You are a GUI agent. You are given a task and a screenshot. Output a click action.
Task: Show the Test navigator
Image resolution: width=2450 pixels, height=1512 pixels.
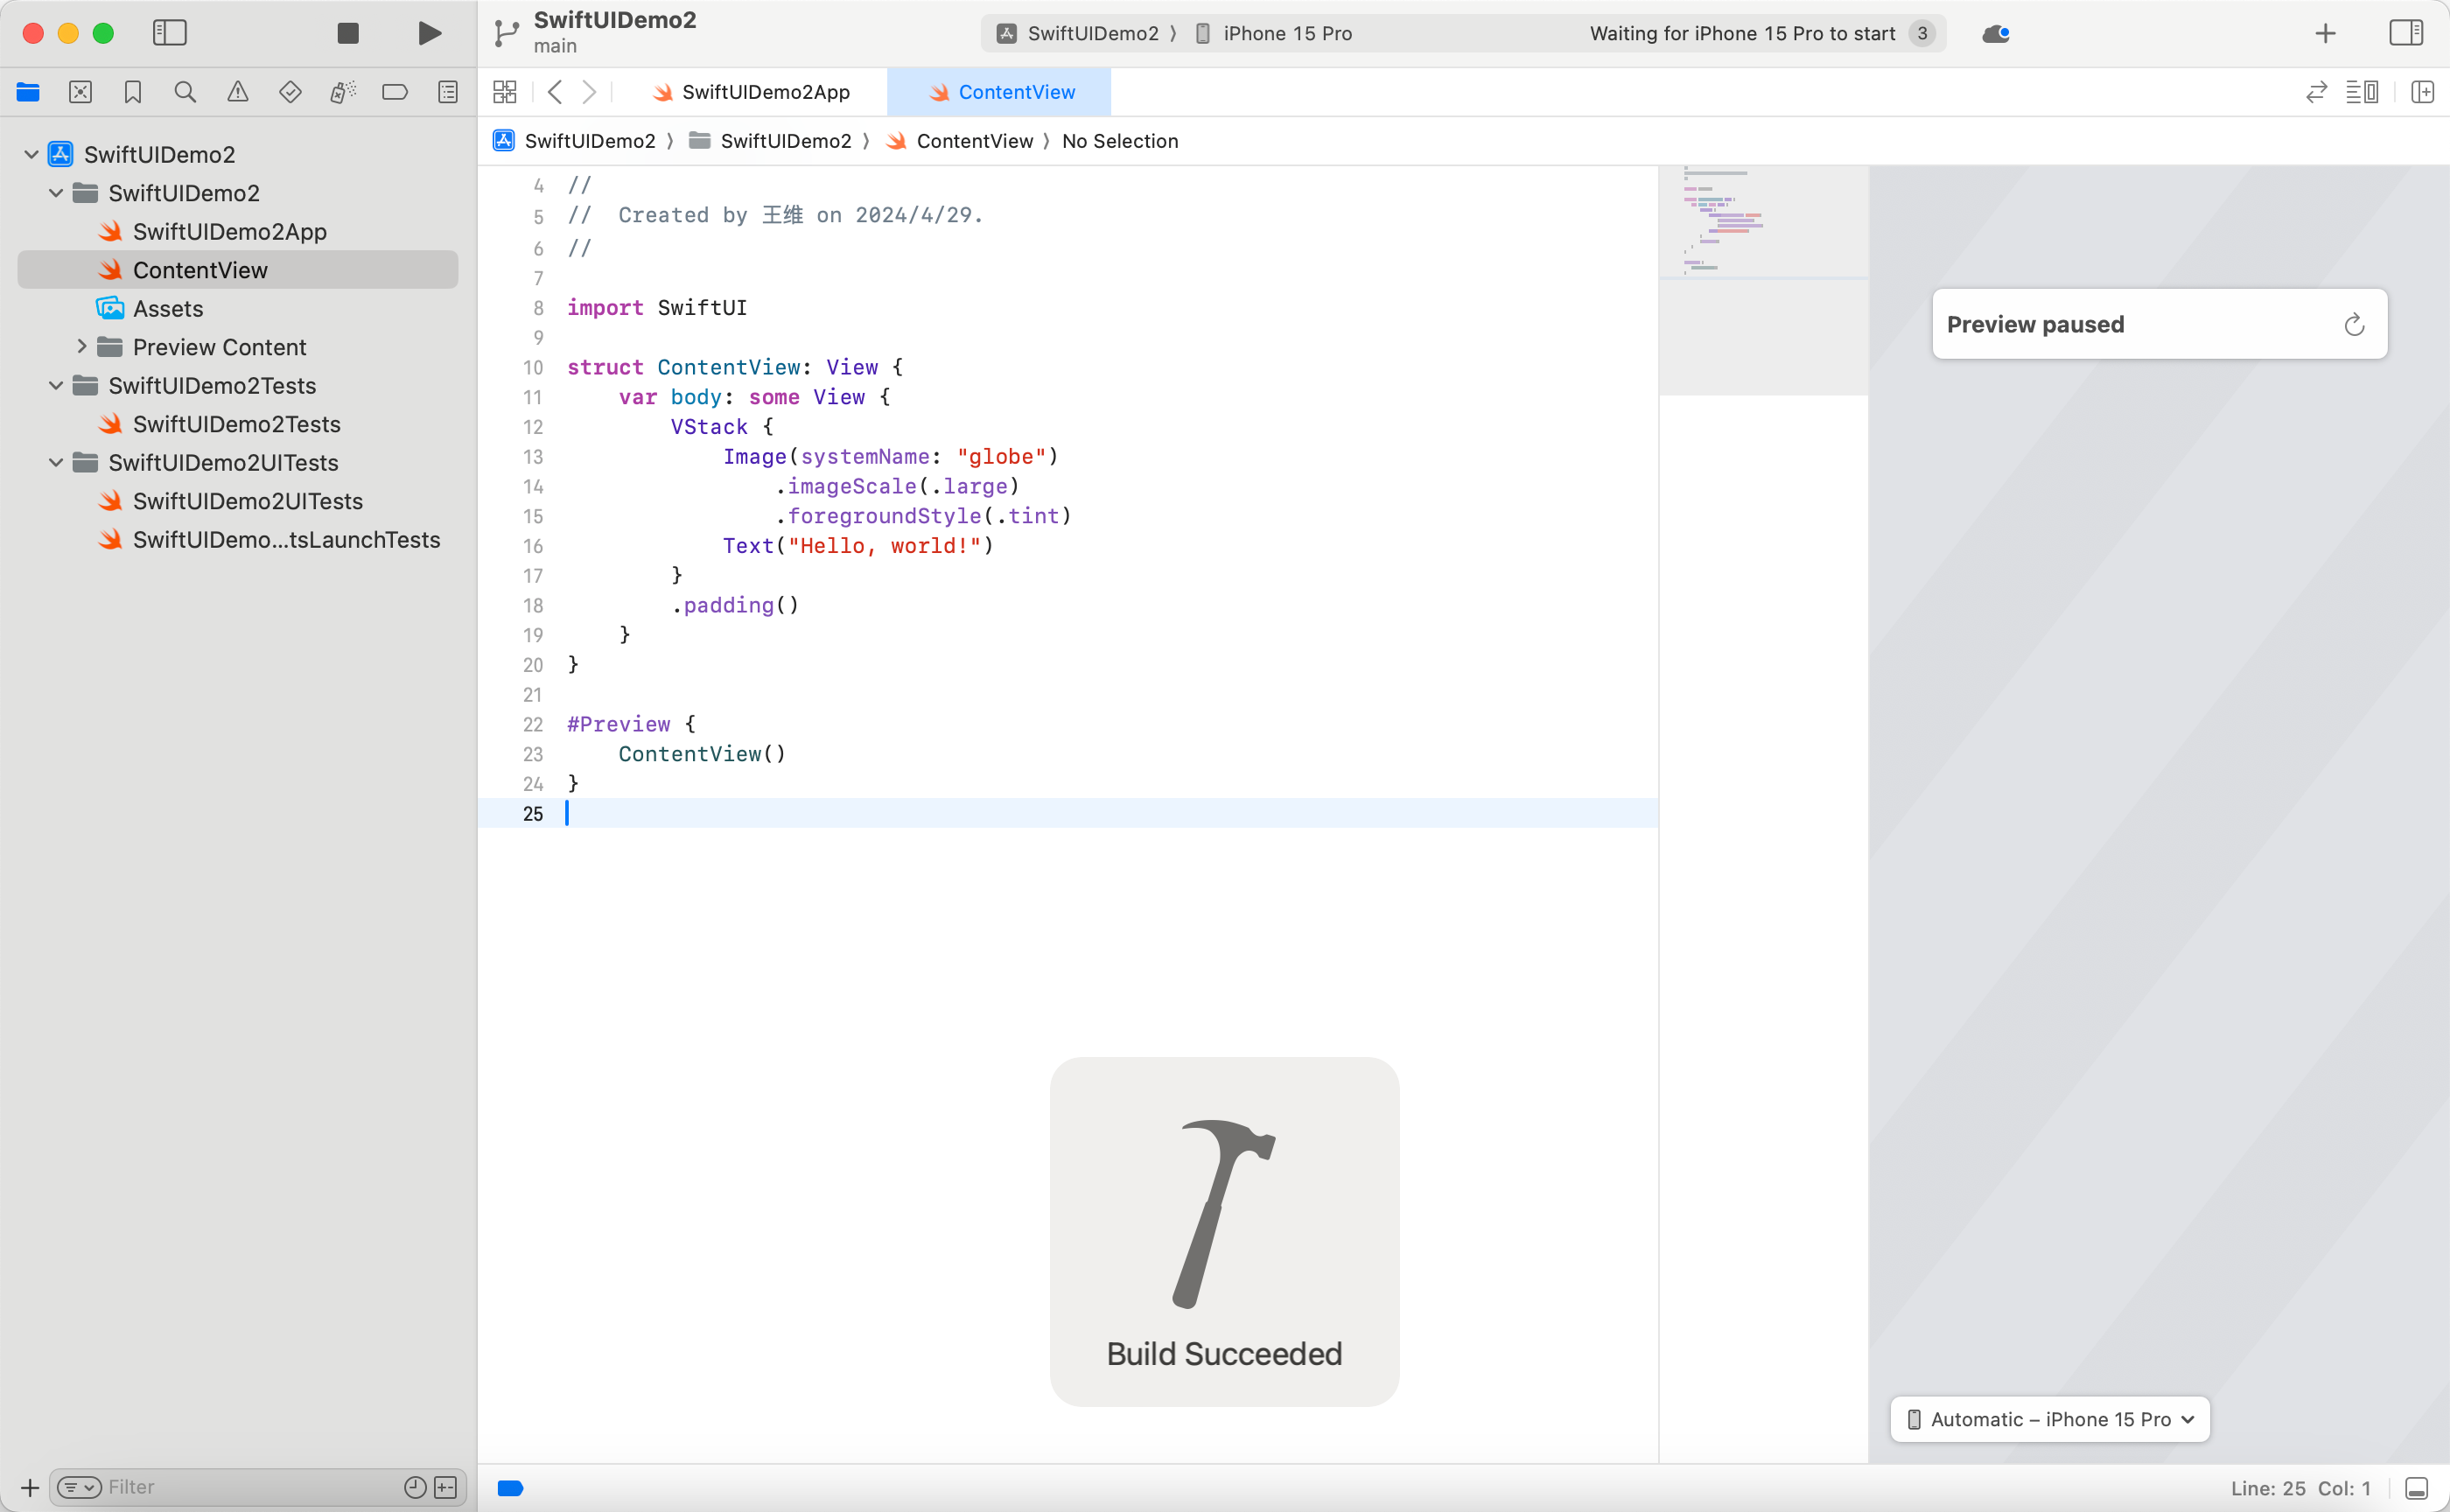point(290,92)
